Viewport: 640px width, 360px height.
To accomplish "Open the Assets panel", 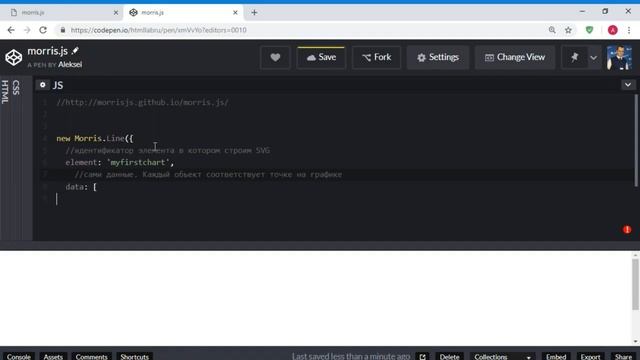I will tap(53, 356).
